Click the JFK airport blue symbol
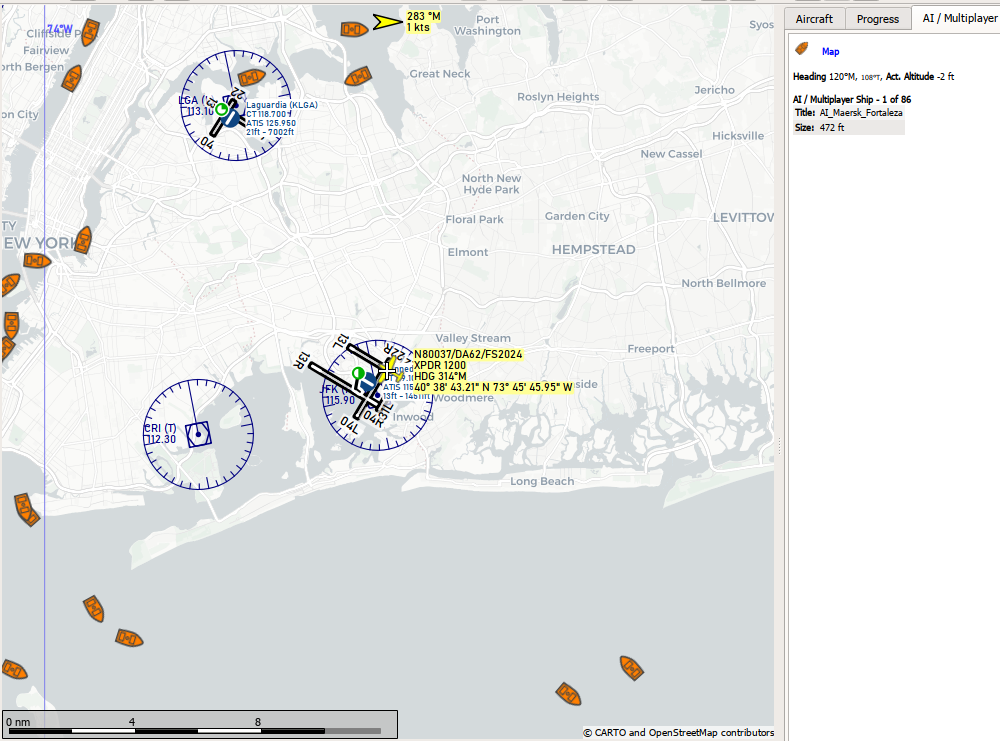1000x741 pixels. [x=369, y=383]
